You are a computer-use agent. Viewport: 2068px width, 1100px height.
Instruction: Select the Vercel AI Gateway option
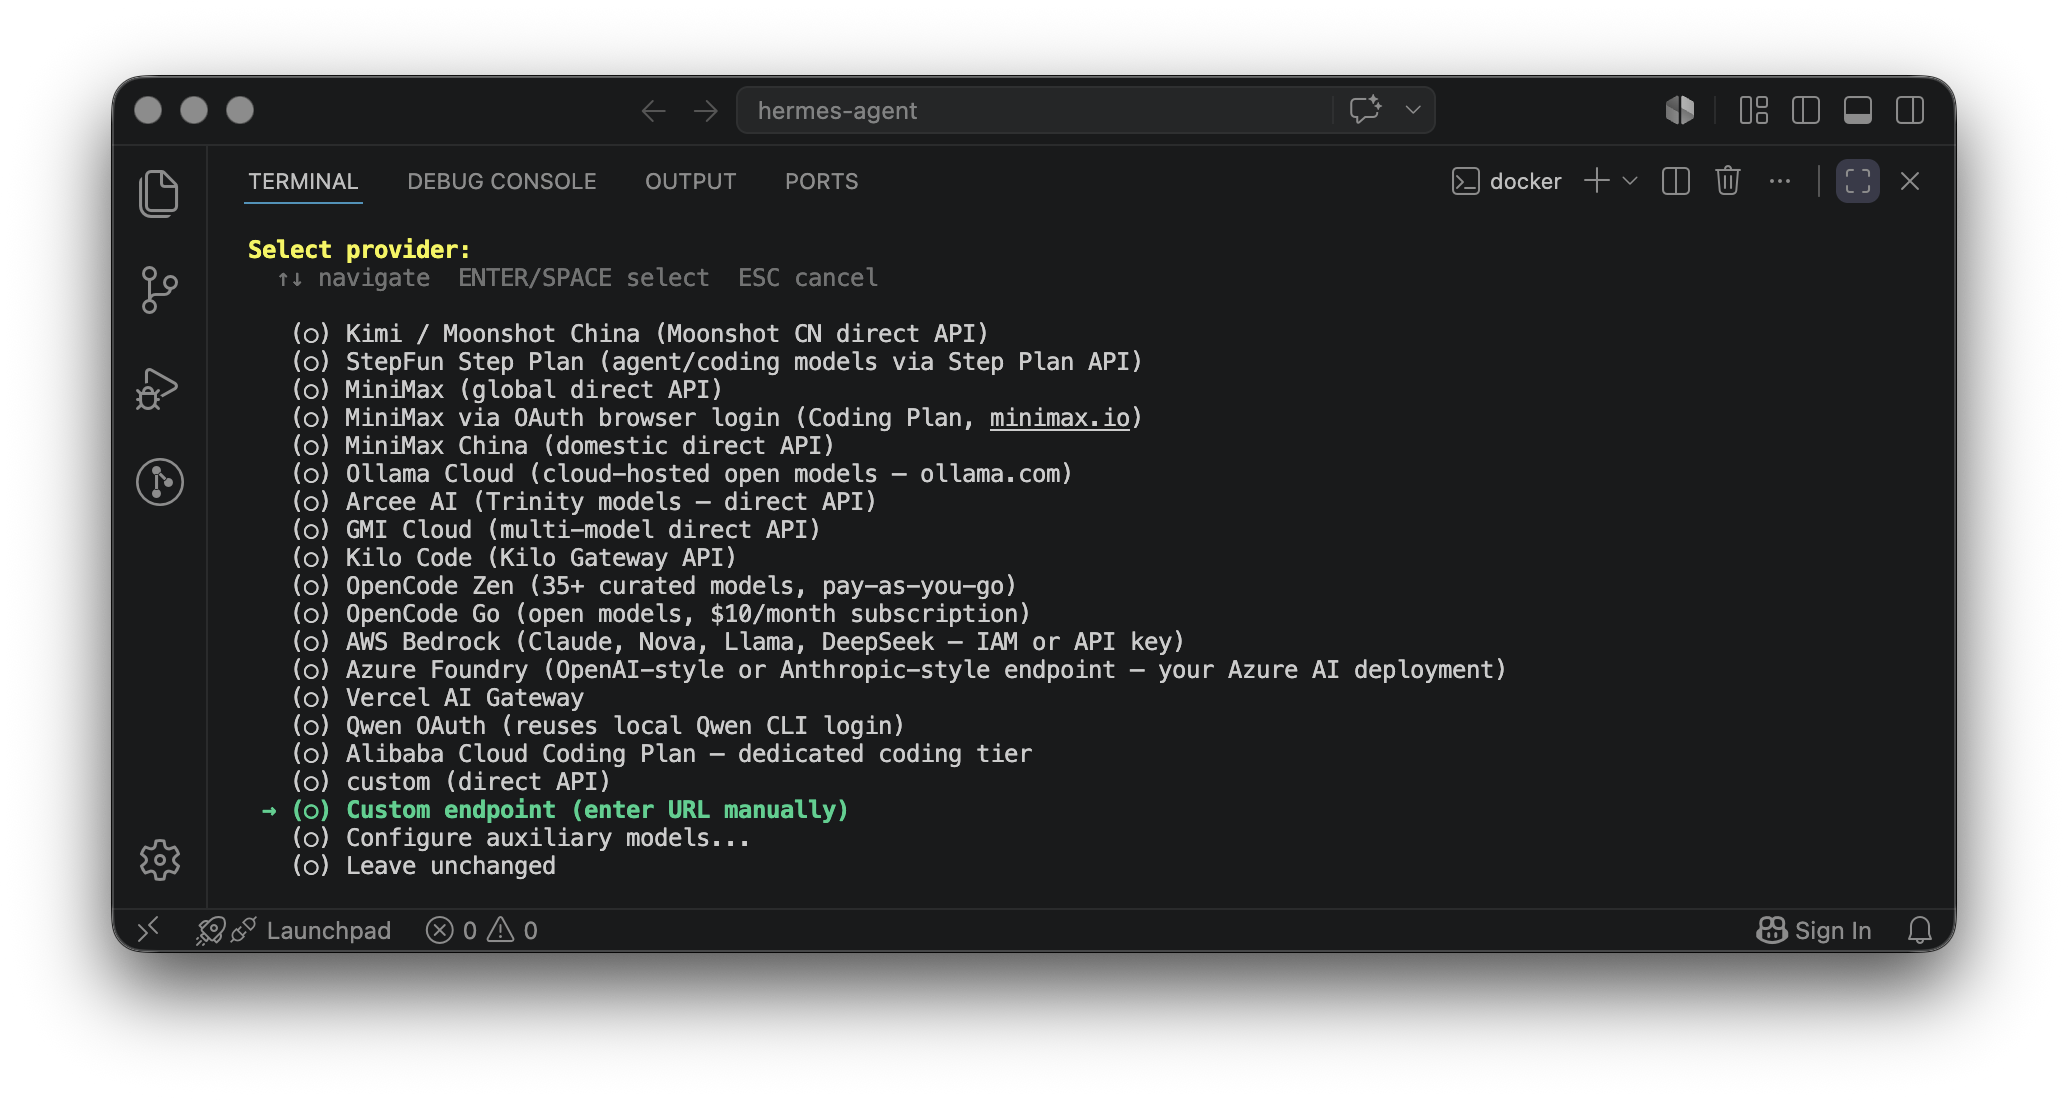438,698
